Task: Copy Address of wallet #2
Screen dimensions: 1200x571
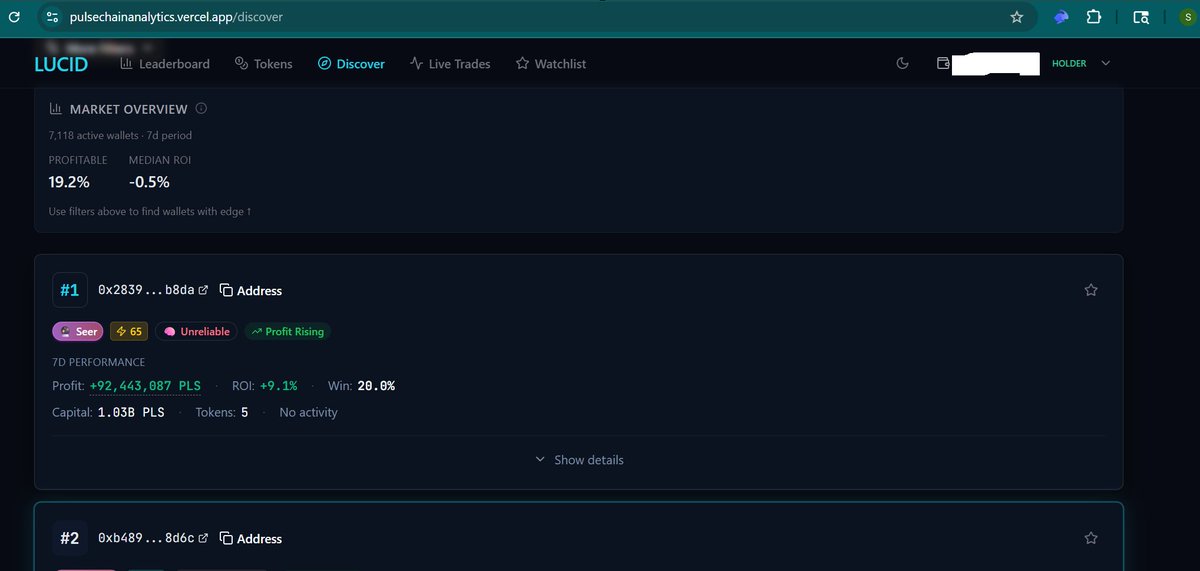Action: (x=251, y=538)
